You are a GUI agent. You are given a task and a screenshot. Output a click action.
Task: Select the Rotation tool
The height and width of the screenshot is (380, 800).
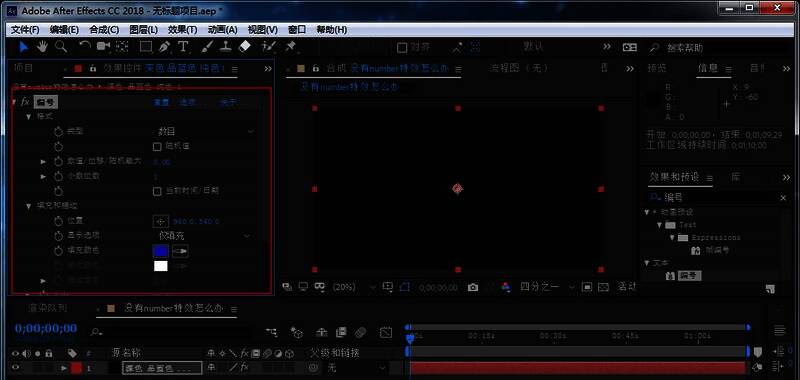pyautogui.click(x=85, y=47)
